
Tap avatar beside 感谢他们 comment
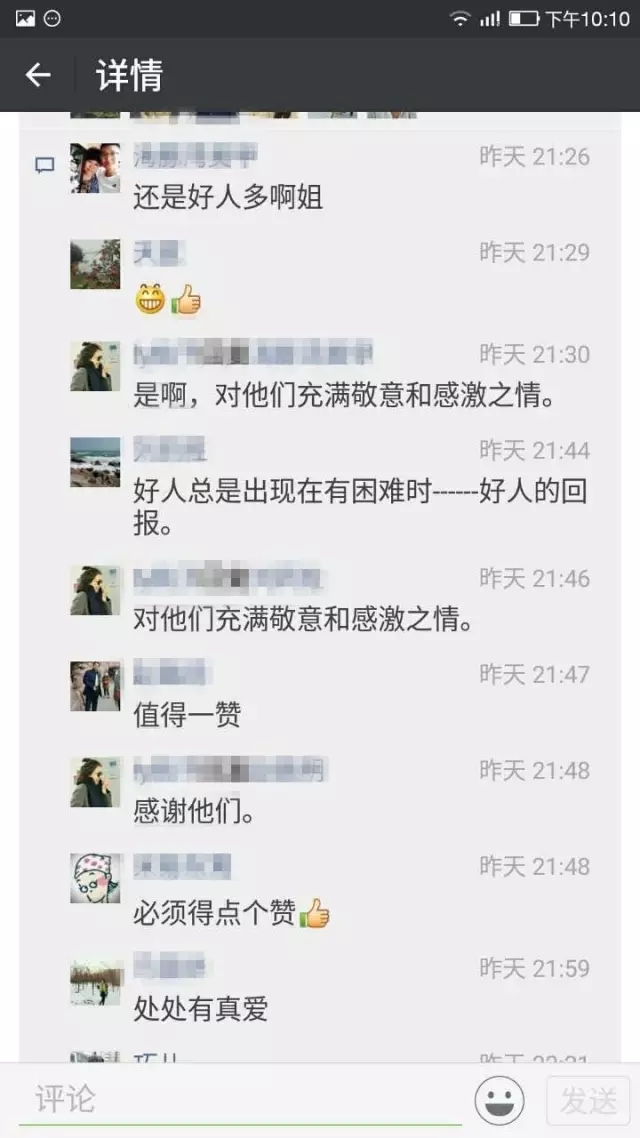point(95,782)
